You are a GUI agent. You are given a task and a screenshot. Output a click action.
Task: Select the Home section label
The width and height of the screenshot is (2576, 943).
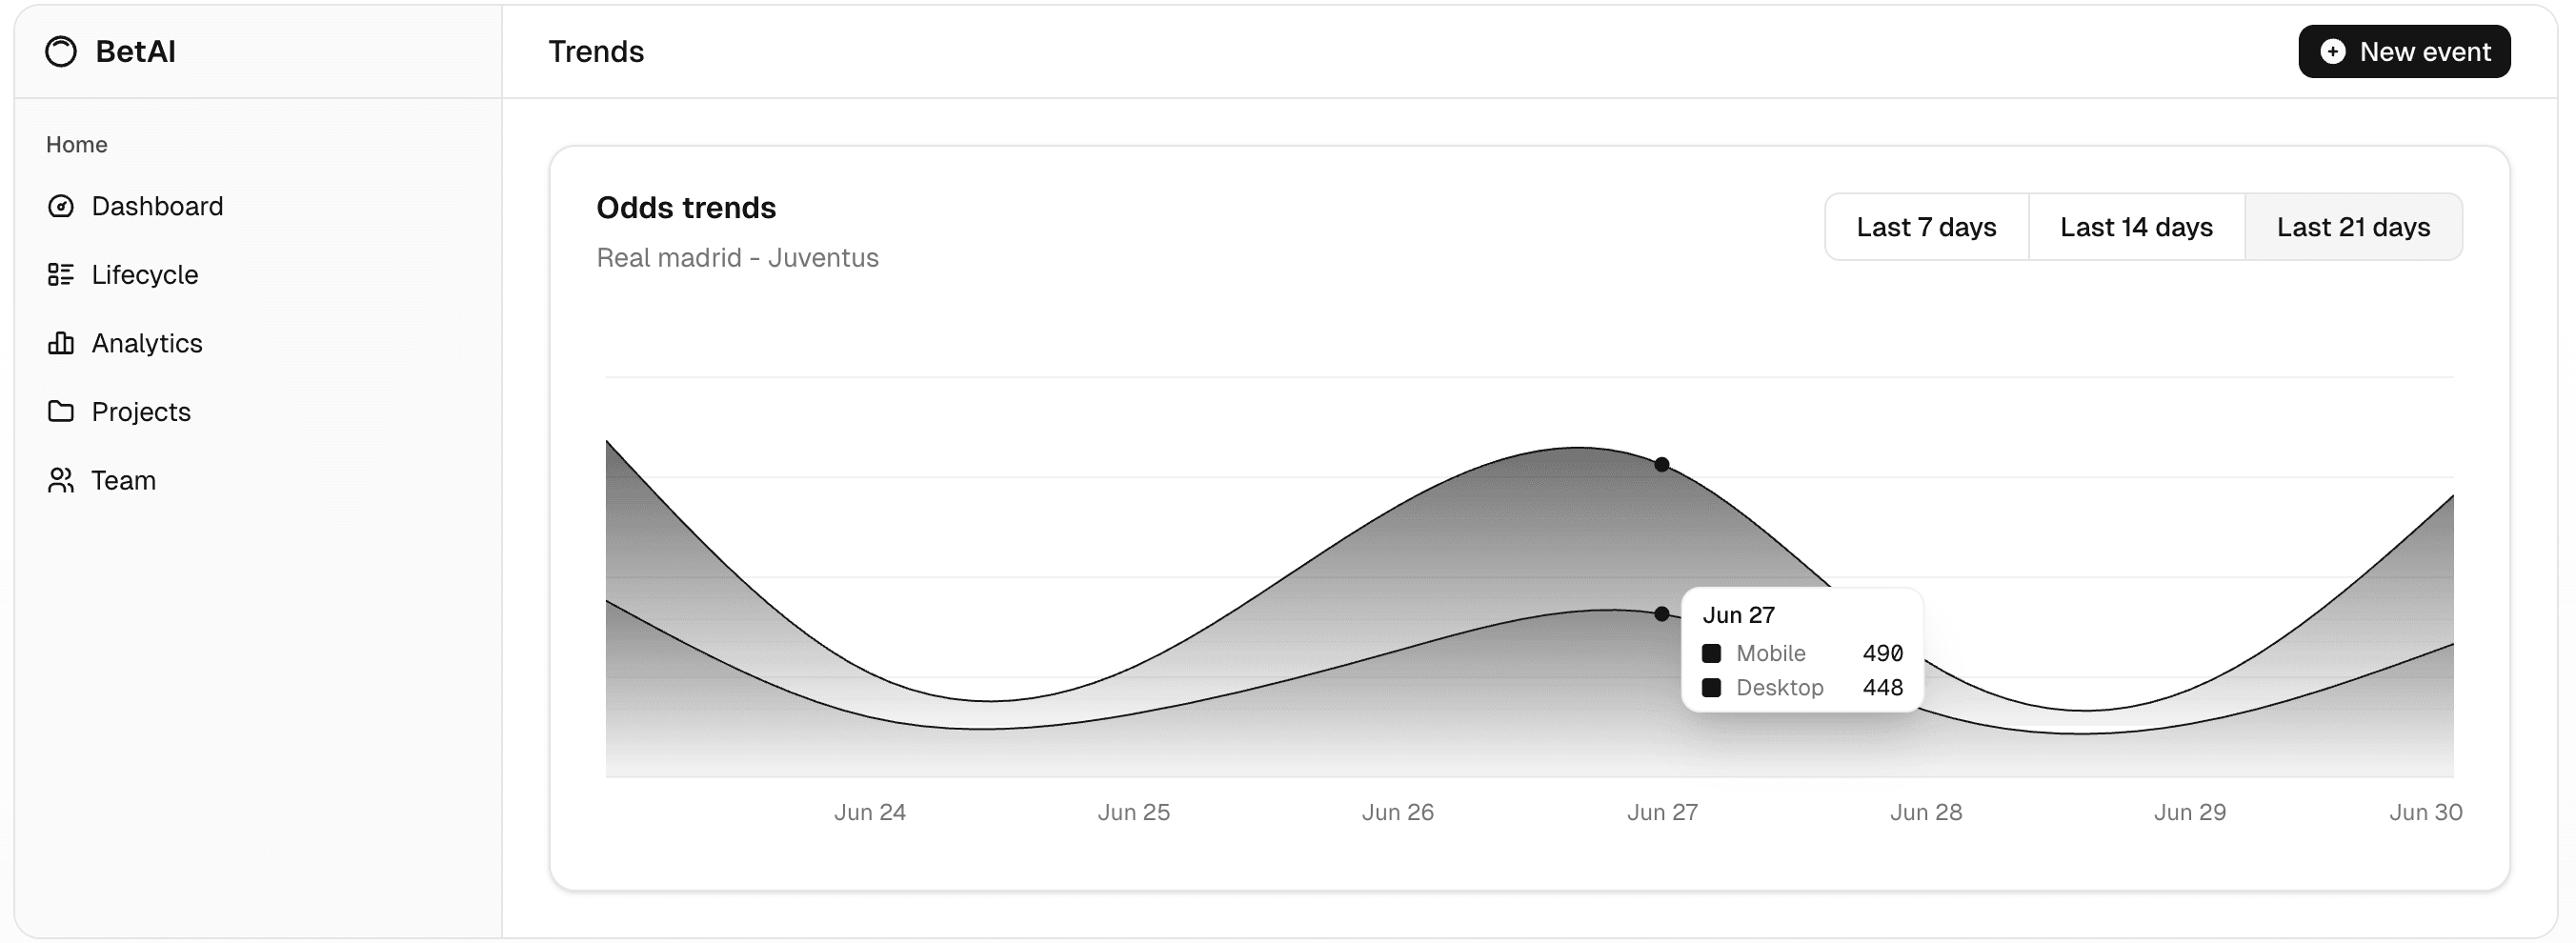[77, 144]
